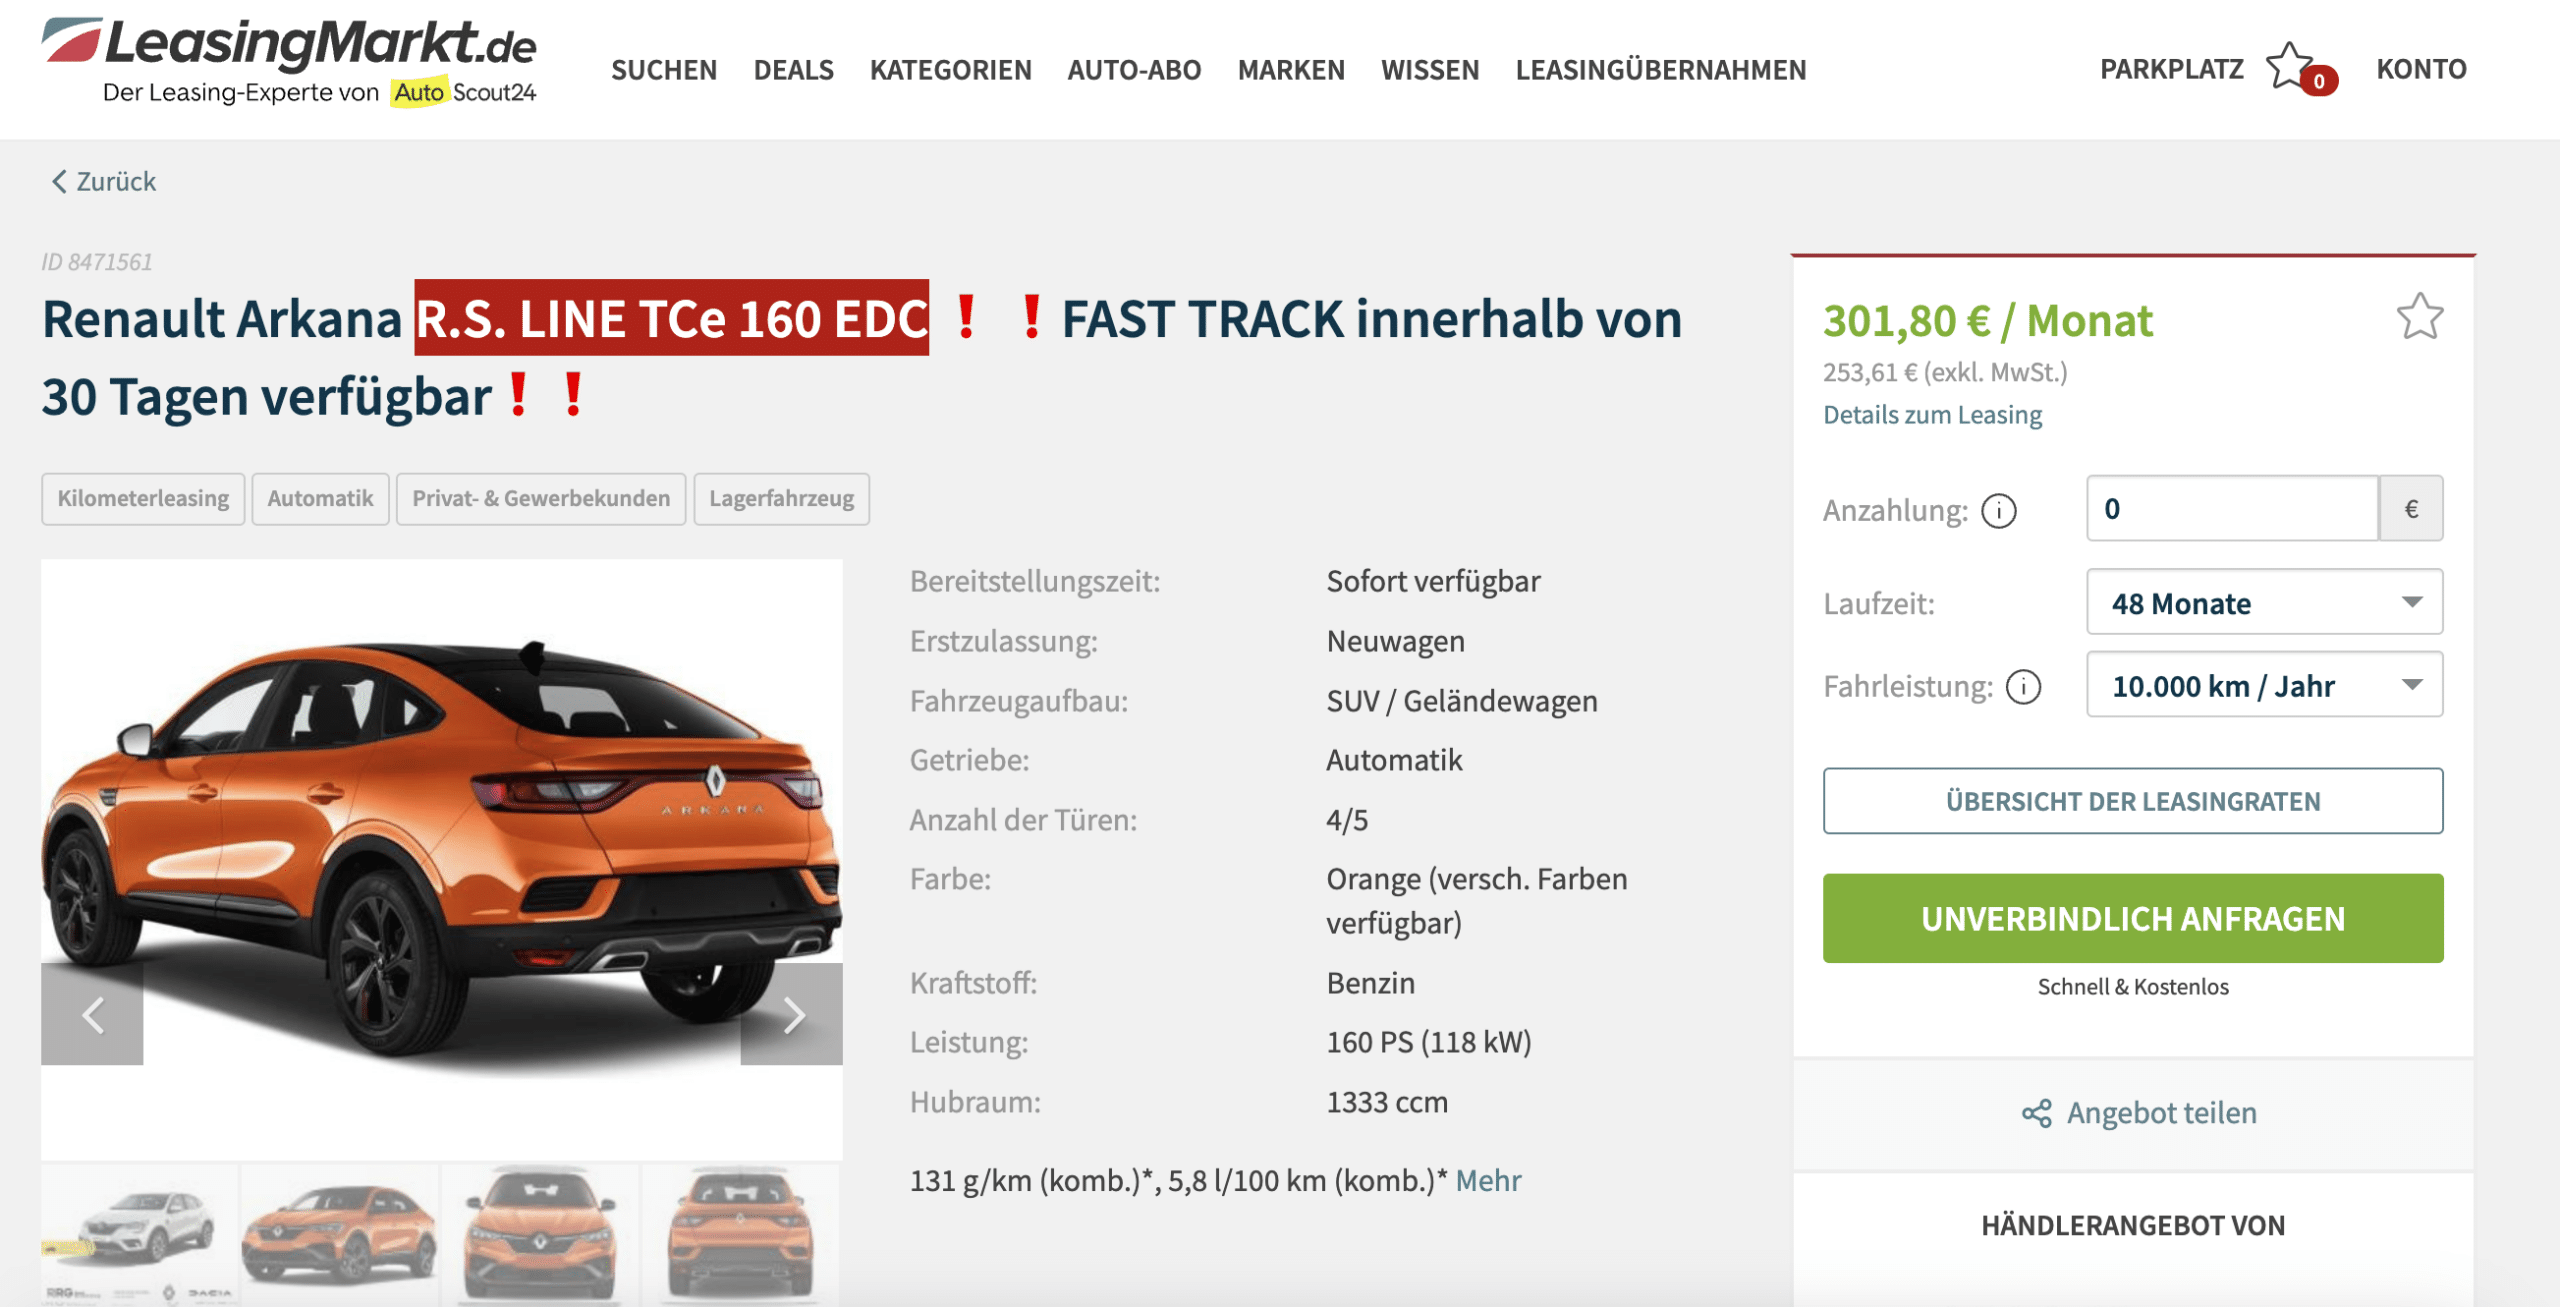Expand the Mehr emissions details link
Viewport: 2560px width, 1307px height.
tap(1488, 1180)
